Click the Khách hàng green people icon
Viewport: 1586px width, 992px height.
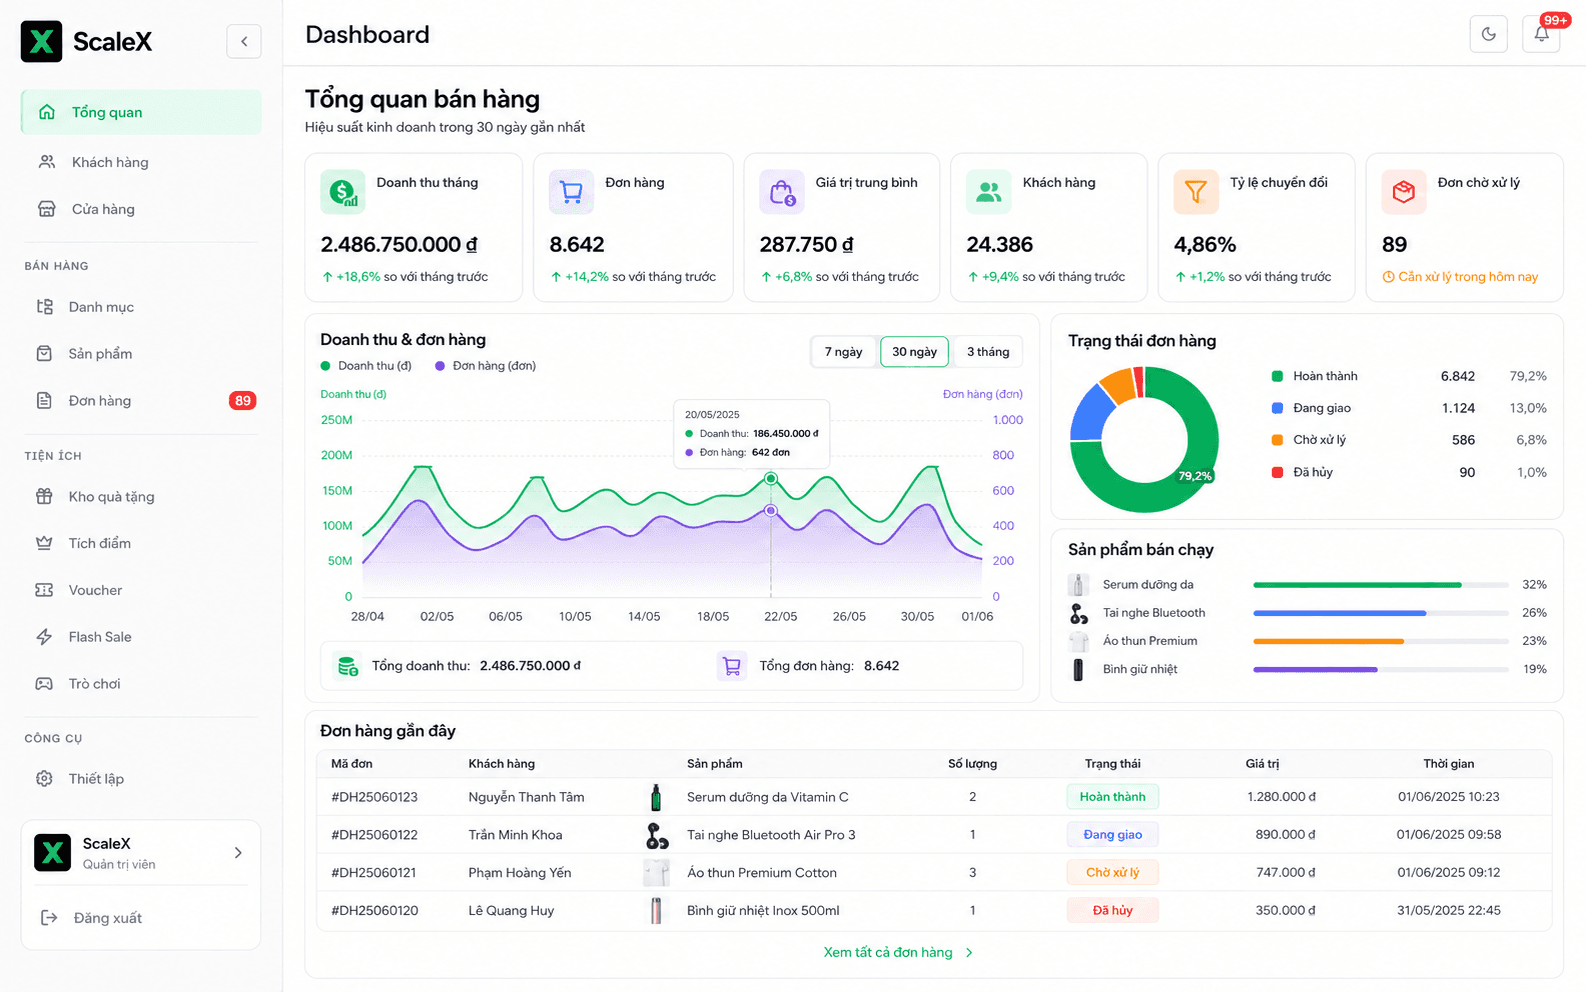(988, 191)
